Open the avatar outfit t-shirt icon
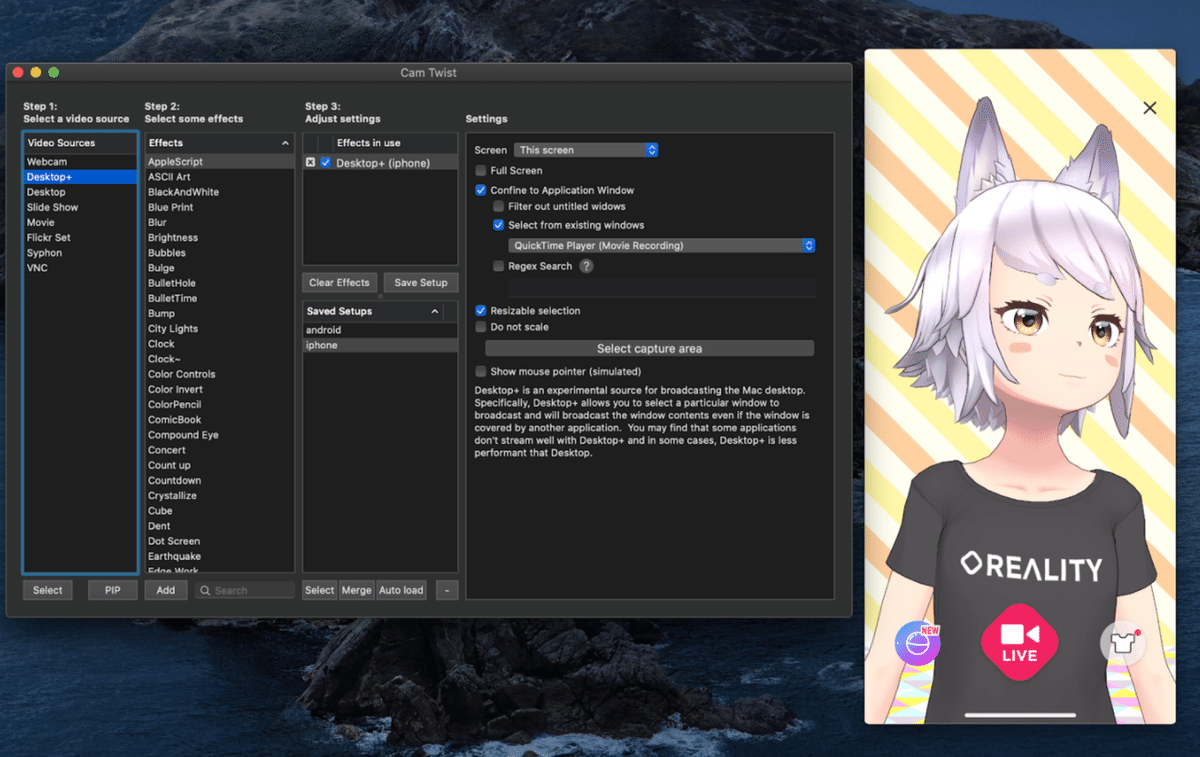This screenshot has width=1200, height=757. [x=1122, y=644]
